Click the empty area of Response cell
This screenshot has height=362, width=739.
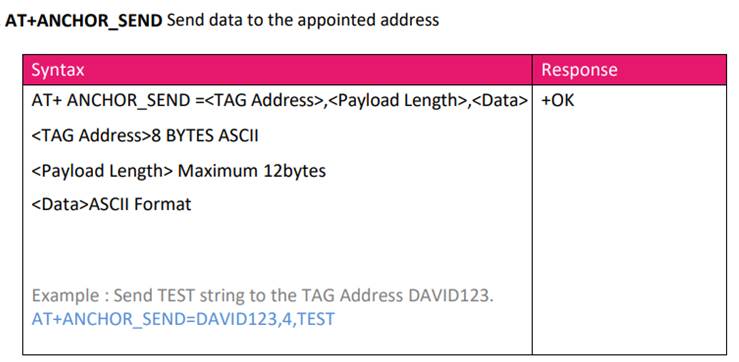pyautogui.click(x=629, y=226)
